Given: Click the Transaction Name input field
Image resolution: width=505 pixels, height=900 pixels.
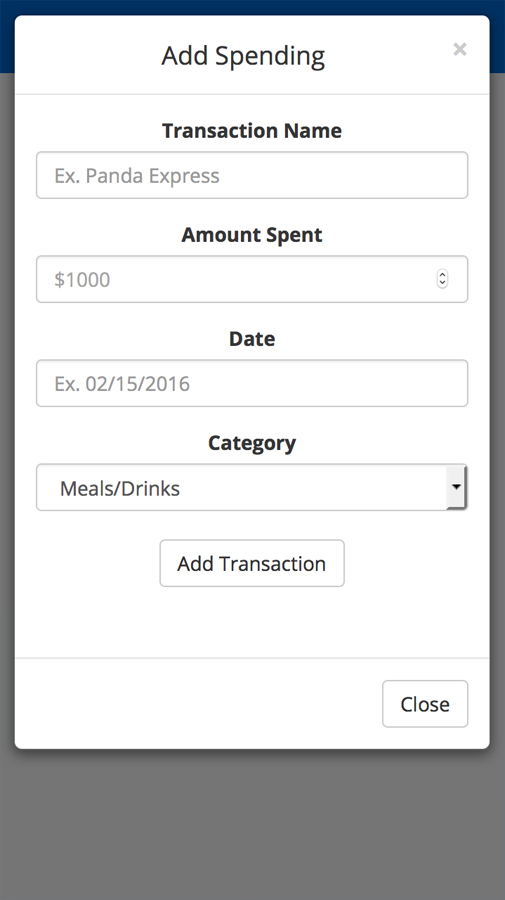Looking at the screenshot, I should click(252, 175).
